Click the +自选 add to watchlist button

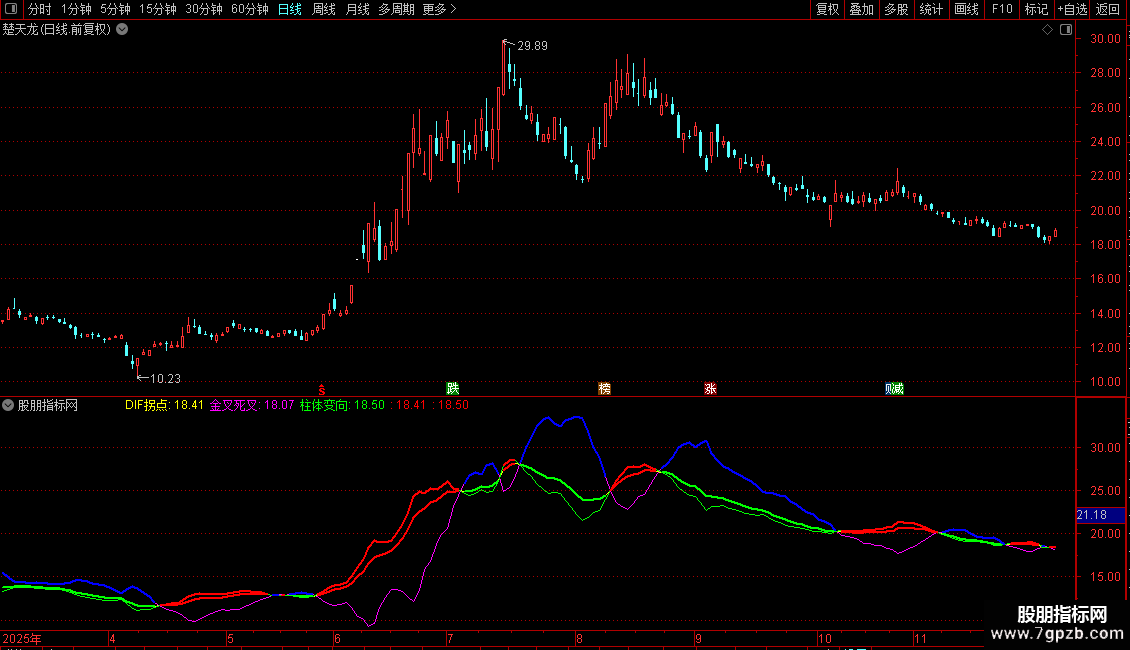coord(1072,9)
